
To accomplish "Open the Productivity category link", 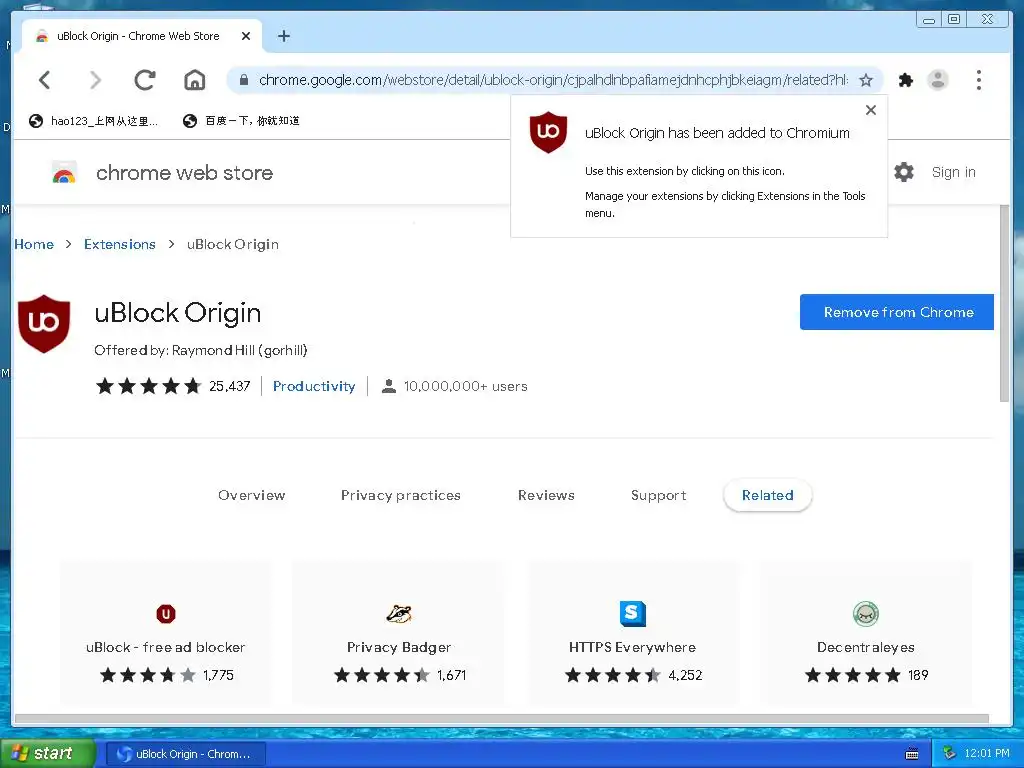I will click(x=314, y=386).
